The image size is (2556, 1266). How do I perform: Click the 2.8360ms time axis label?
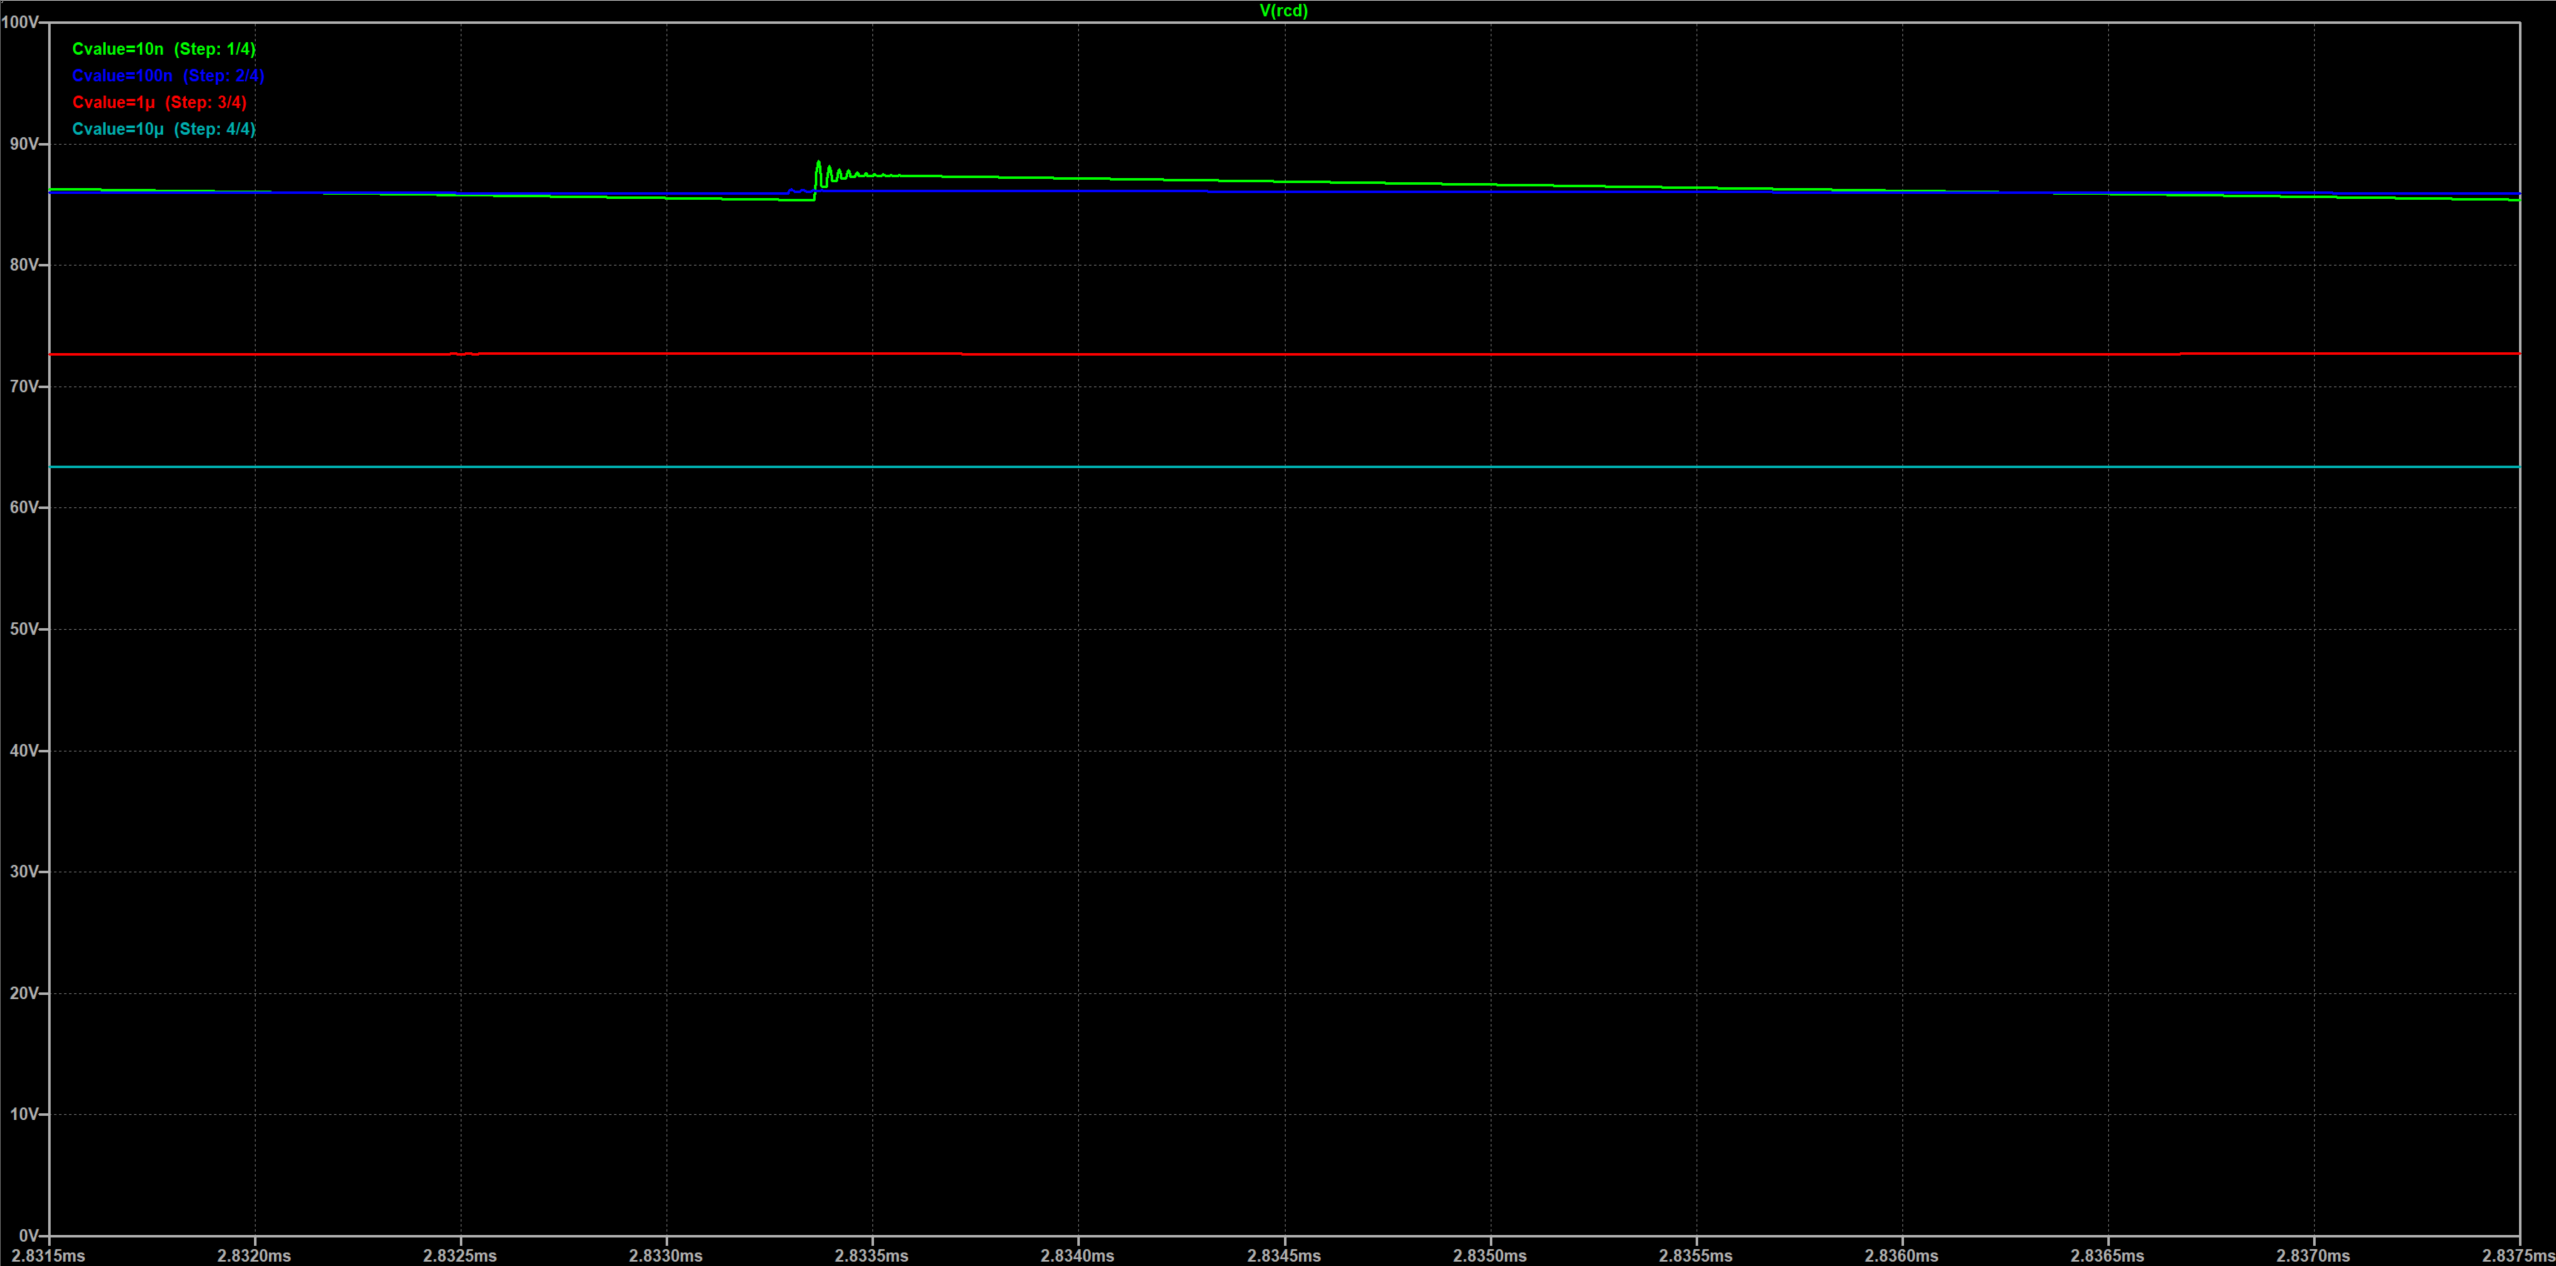click(1901, 1255)
